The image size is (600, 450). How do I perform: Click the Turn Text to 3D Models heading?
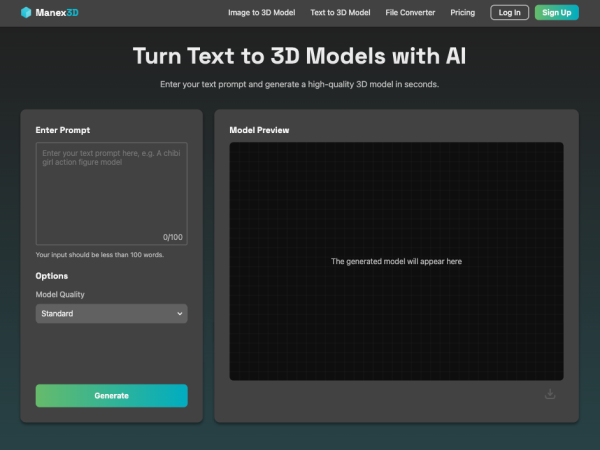[x=300, y=56]
